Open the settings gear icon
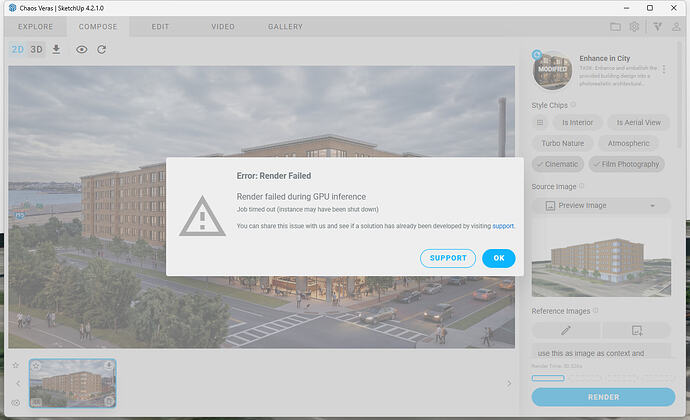 pyautogui.click(x=634, y=27)
